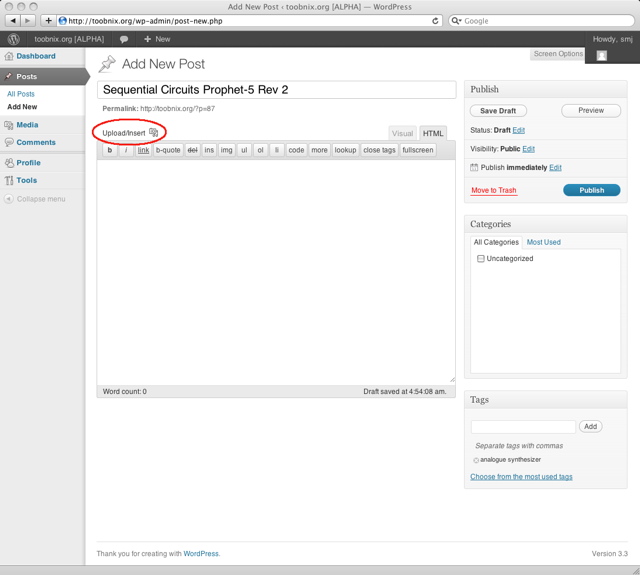This screenshot has width=640, height=575.
Task: Click the browser forward arrow
Action: pyautogui.click(x=28, y=20)
